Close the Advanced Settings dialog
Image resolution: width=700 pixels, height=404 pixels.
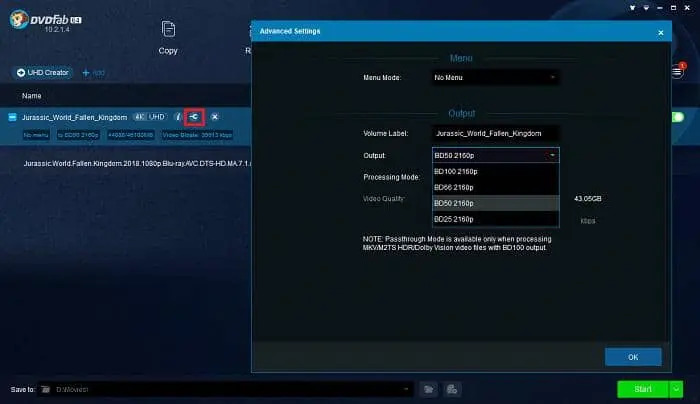[661, 33]
